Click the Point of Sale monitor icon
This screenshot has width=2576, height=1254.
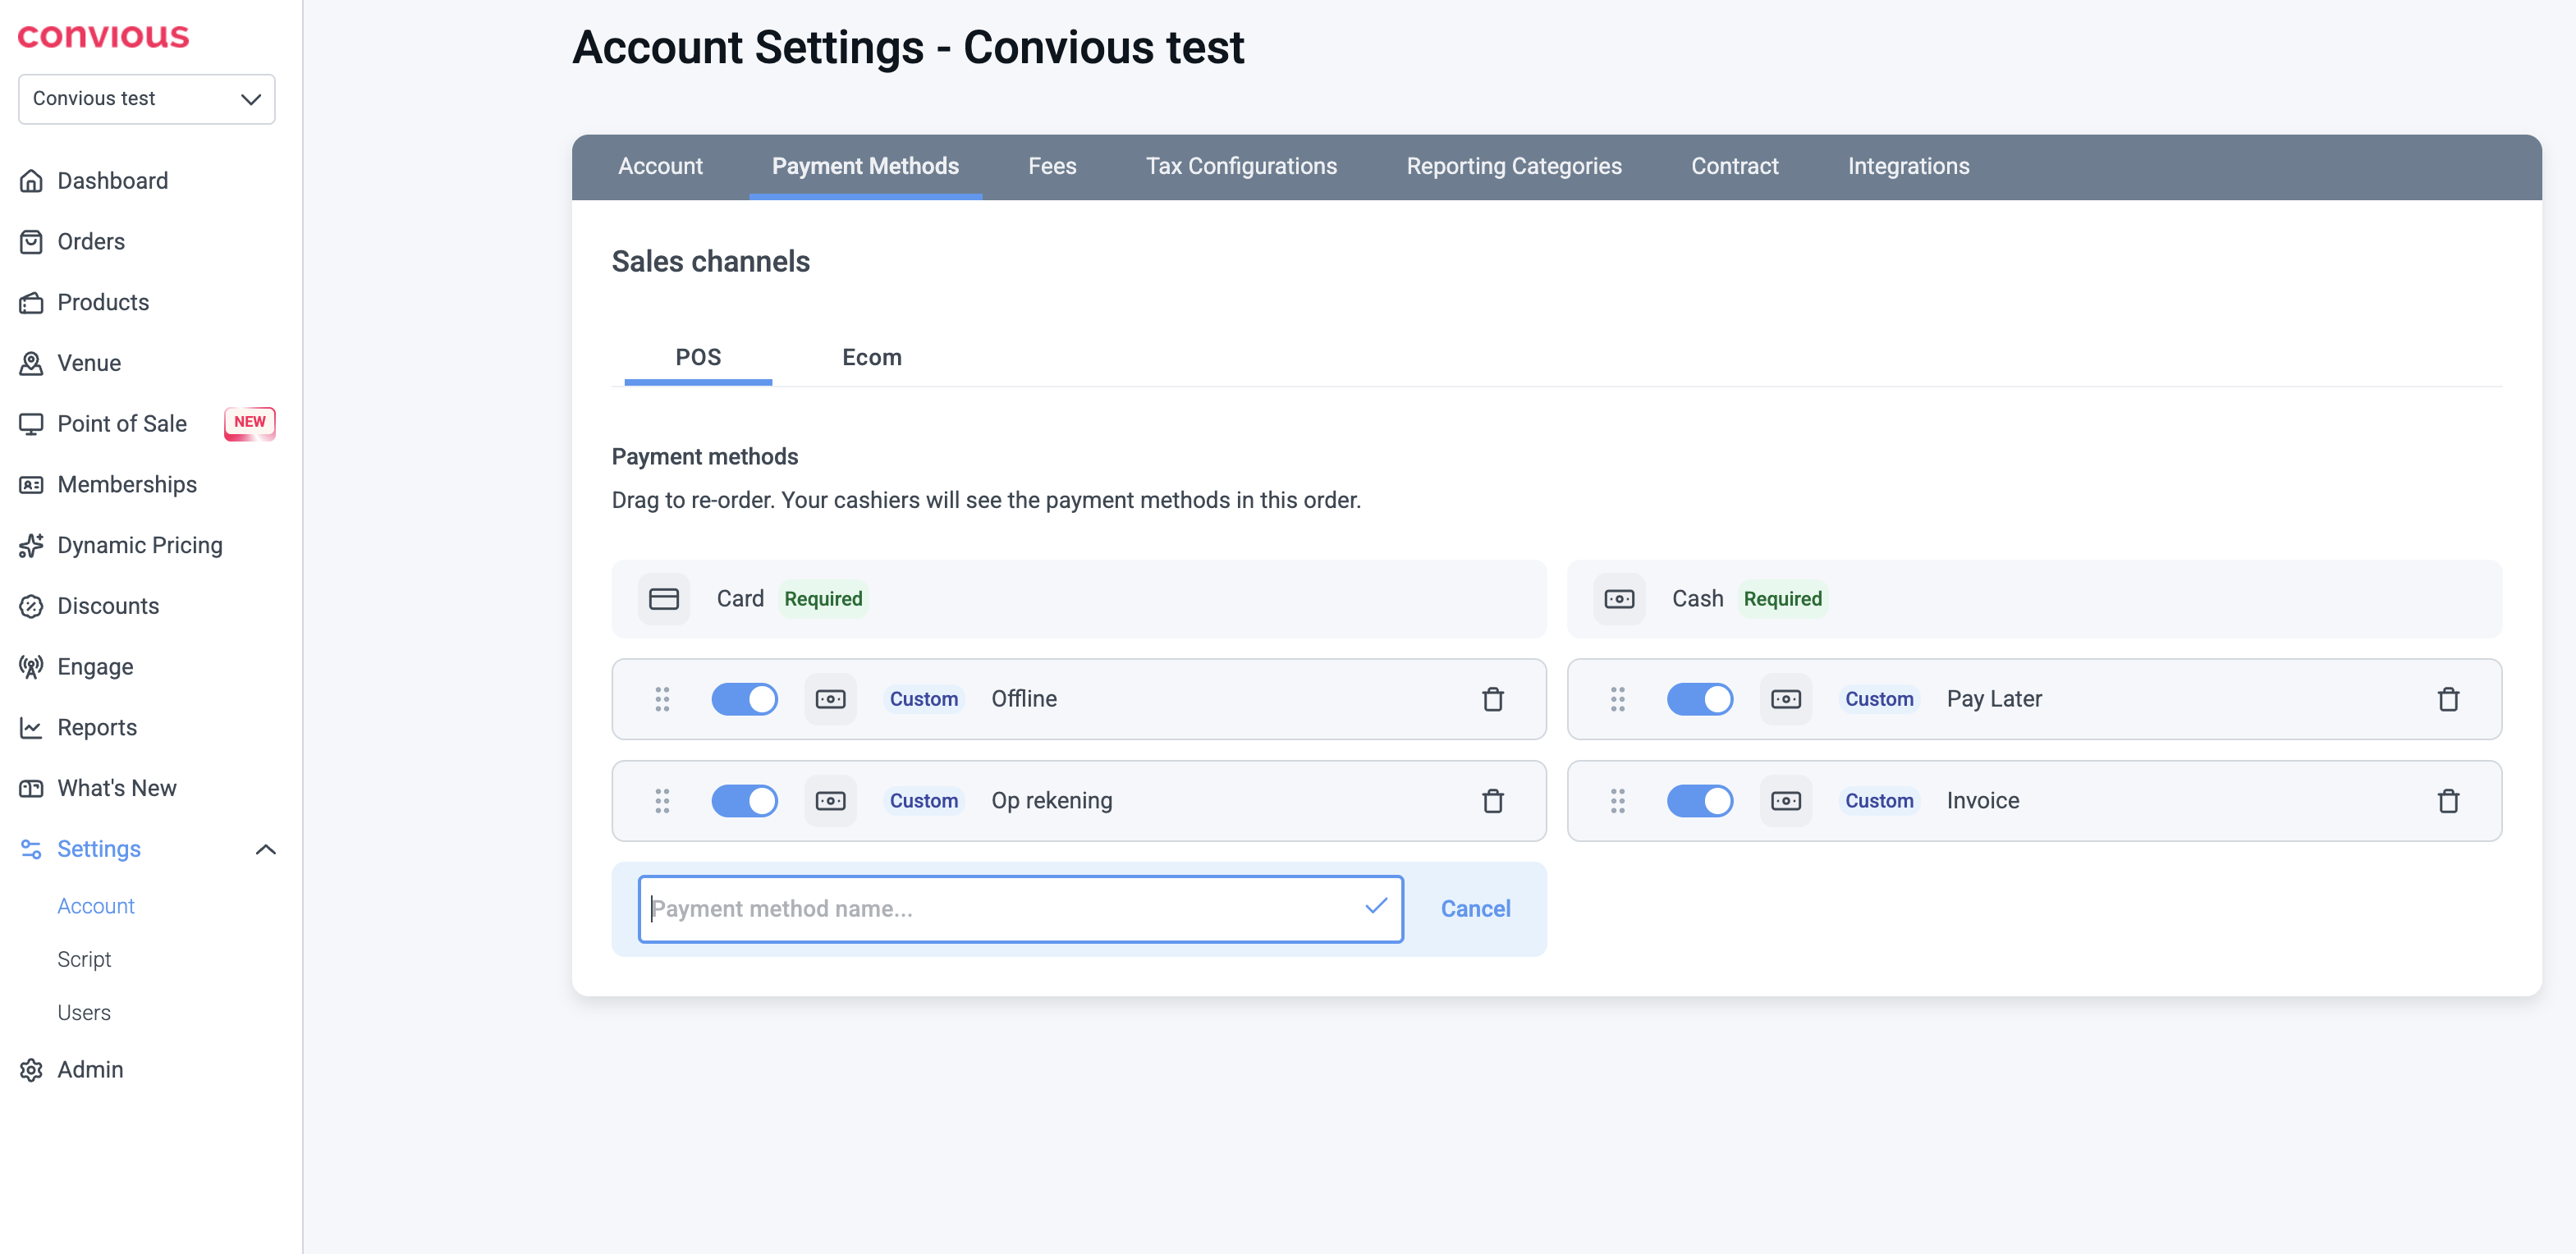coord(31,424)
